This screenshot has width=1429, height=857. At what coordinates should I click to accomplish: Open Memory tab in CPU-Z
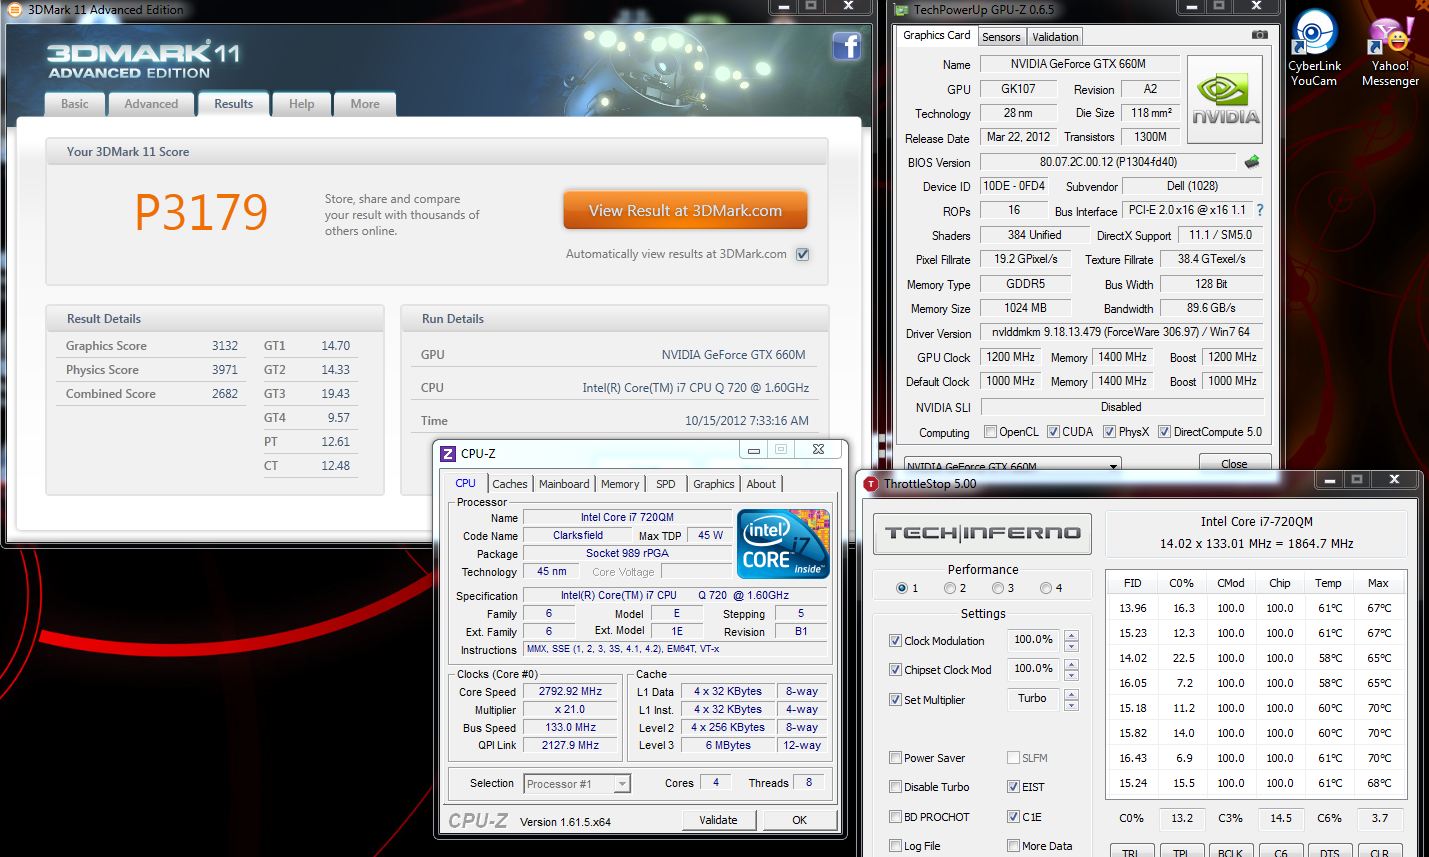(x=620, y=484)
